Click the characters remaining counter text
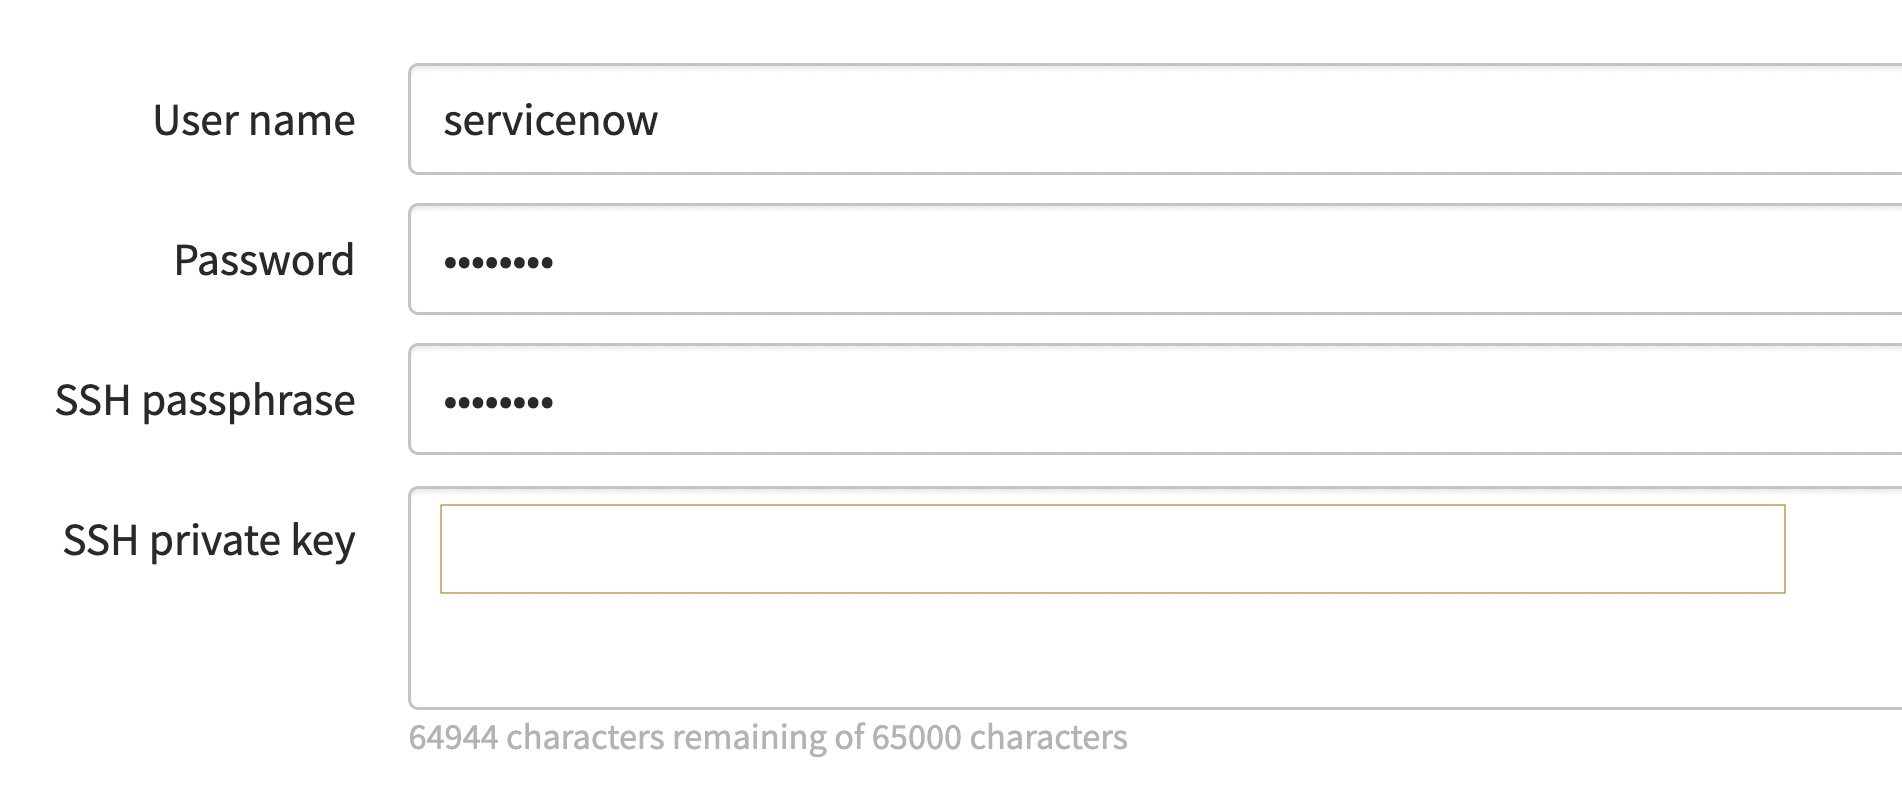This screenshot has width=1902, height=798. click(767, 738)
